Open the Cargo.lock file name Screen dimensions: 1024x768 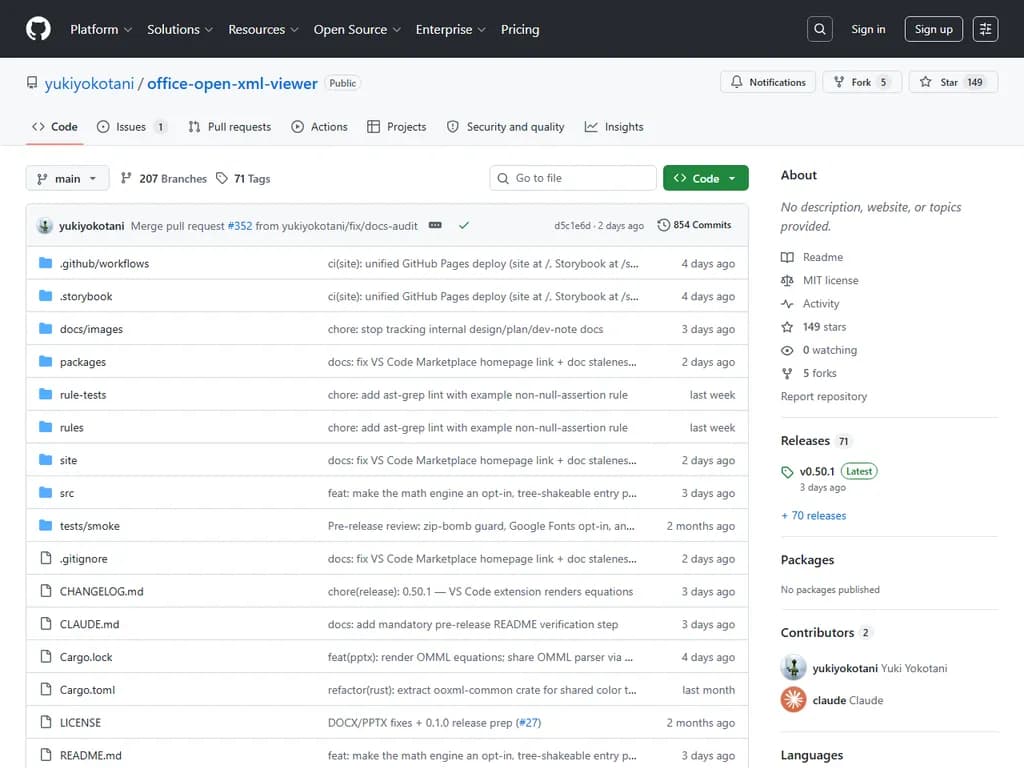[x=86, y=657]
